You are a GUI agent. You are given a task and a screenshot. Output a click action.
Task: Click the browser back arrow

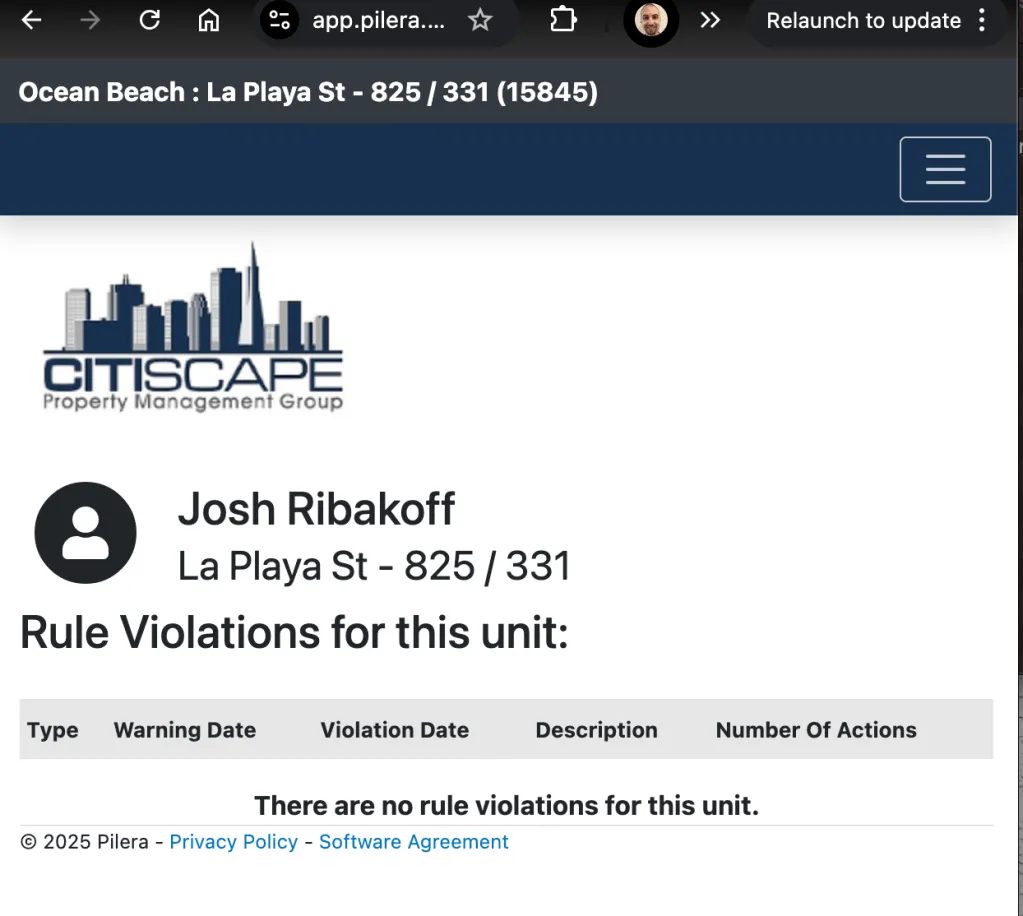tap(32, 20)
